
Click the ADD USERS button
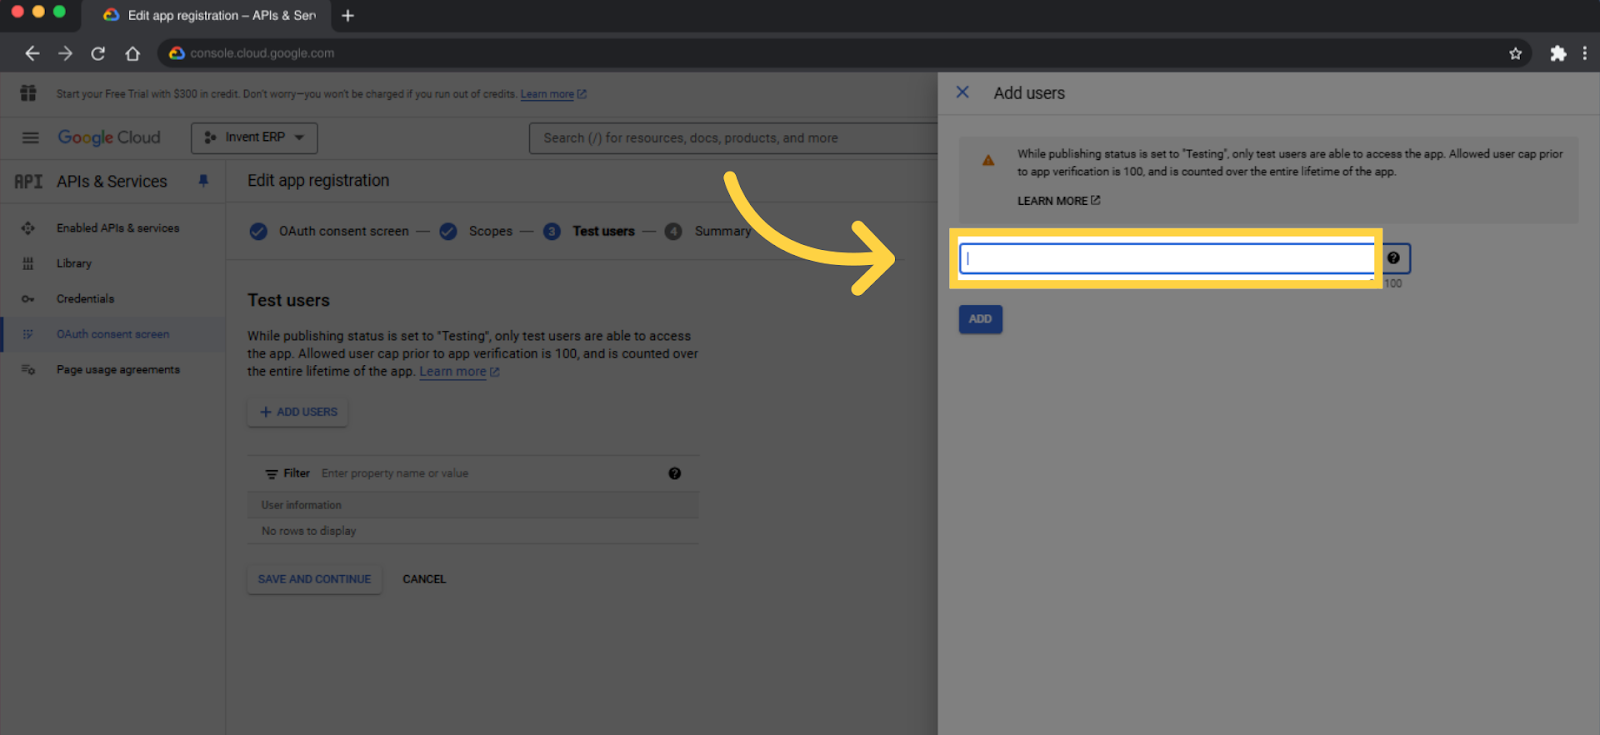pos(298,412)
